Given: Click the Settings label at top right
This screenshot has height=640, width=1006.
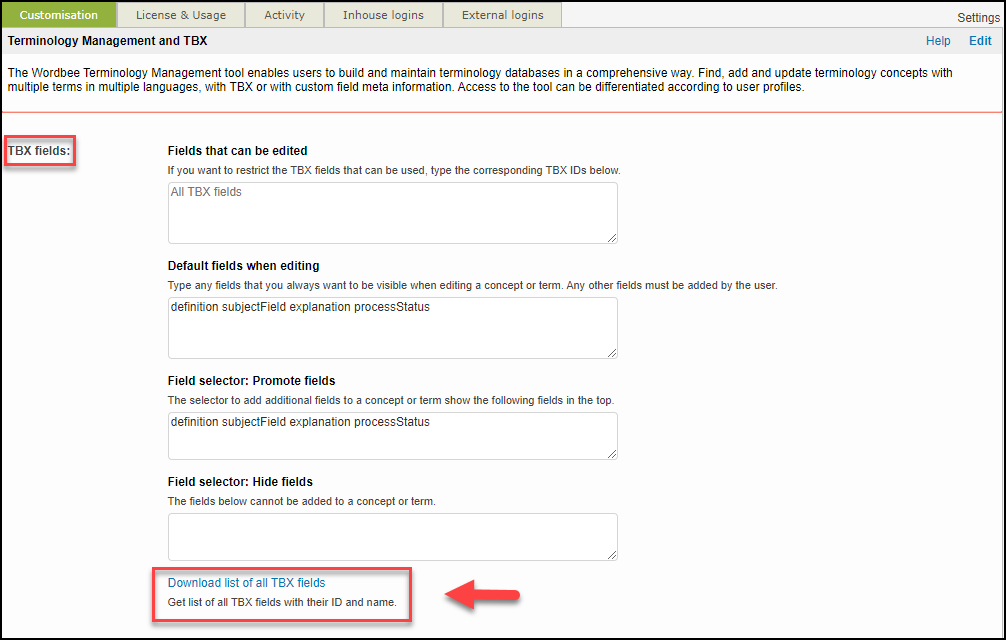Looking at the screenshot, I should tap(977, 18).
